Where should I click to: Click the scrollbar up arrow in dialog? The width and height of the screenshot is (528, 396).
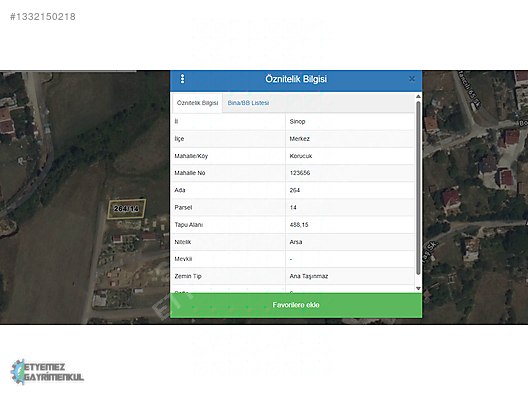(418, 97)
